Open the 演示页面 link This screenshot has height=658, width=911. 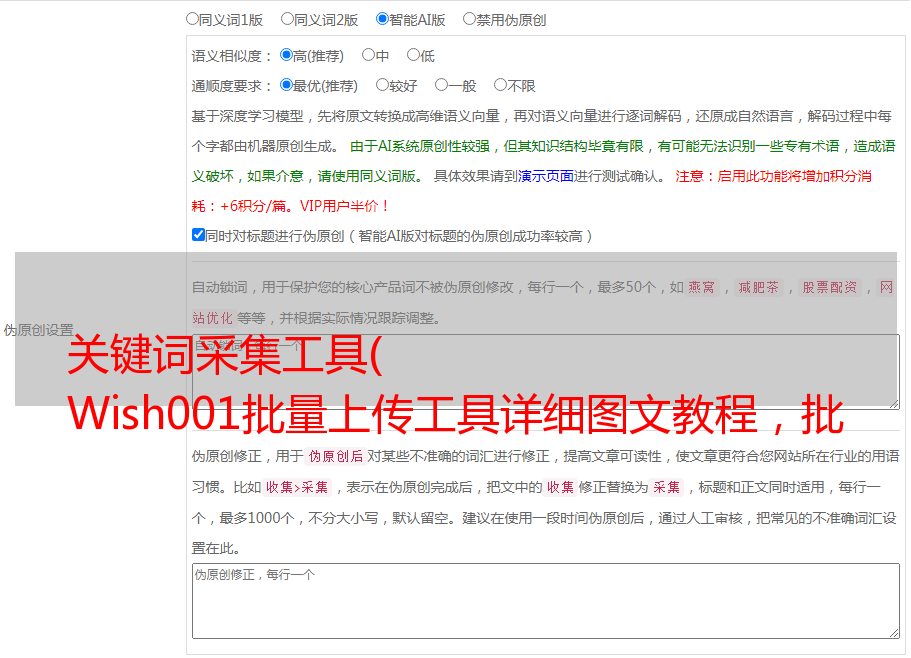[545, 176]
